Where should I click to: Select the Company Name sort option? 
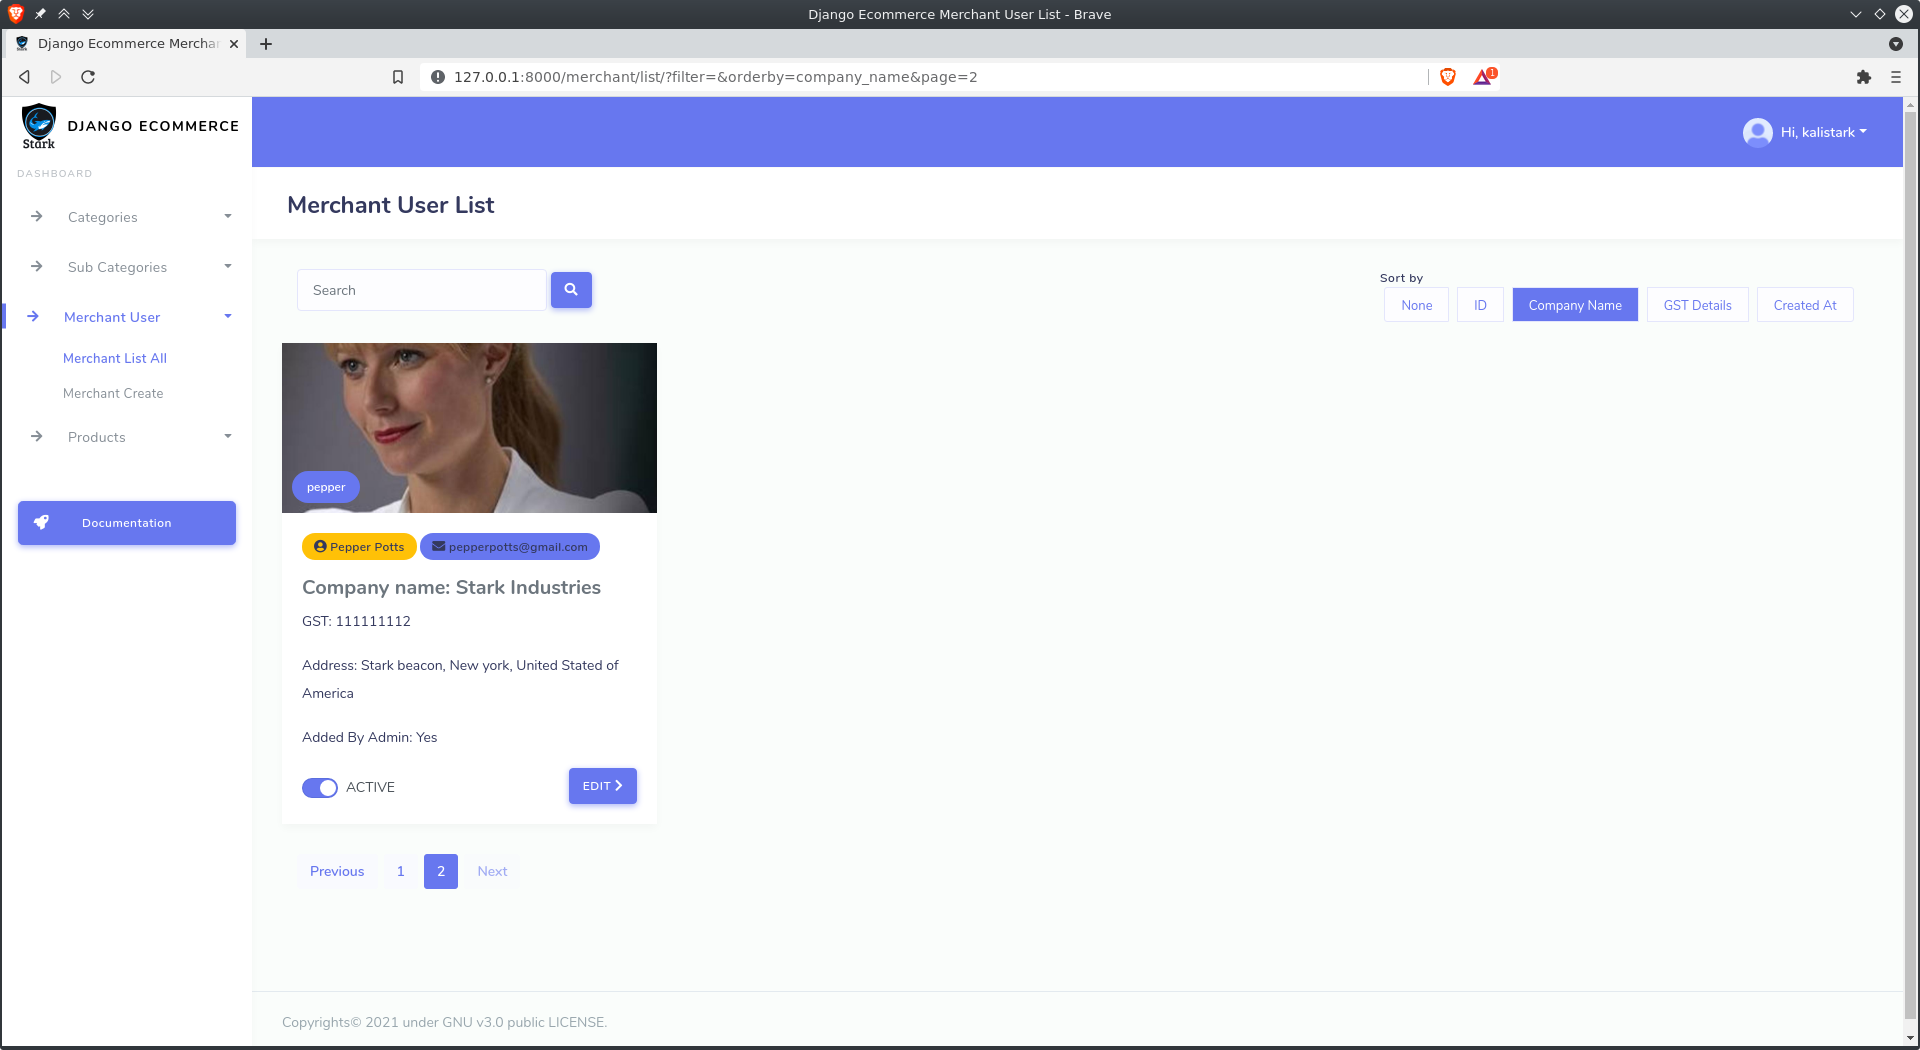[1575, 305]
